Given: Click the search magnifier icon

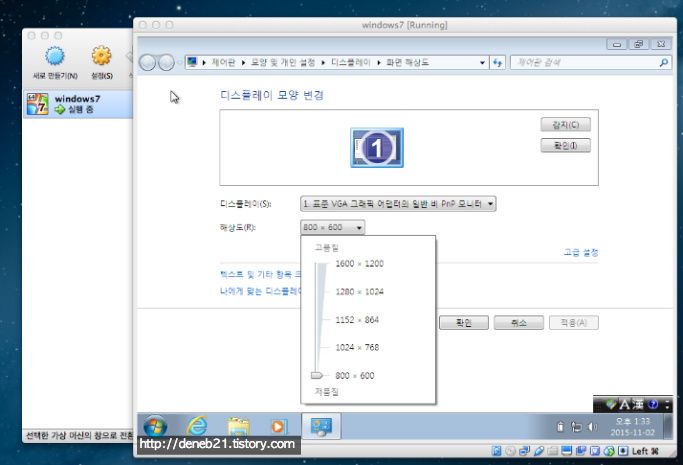Looking at the screenshot, I should 664,63.
